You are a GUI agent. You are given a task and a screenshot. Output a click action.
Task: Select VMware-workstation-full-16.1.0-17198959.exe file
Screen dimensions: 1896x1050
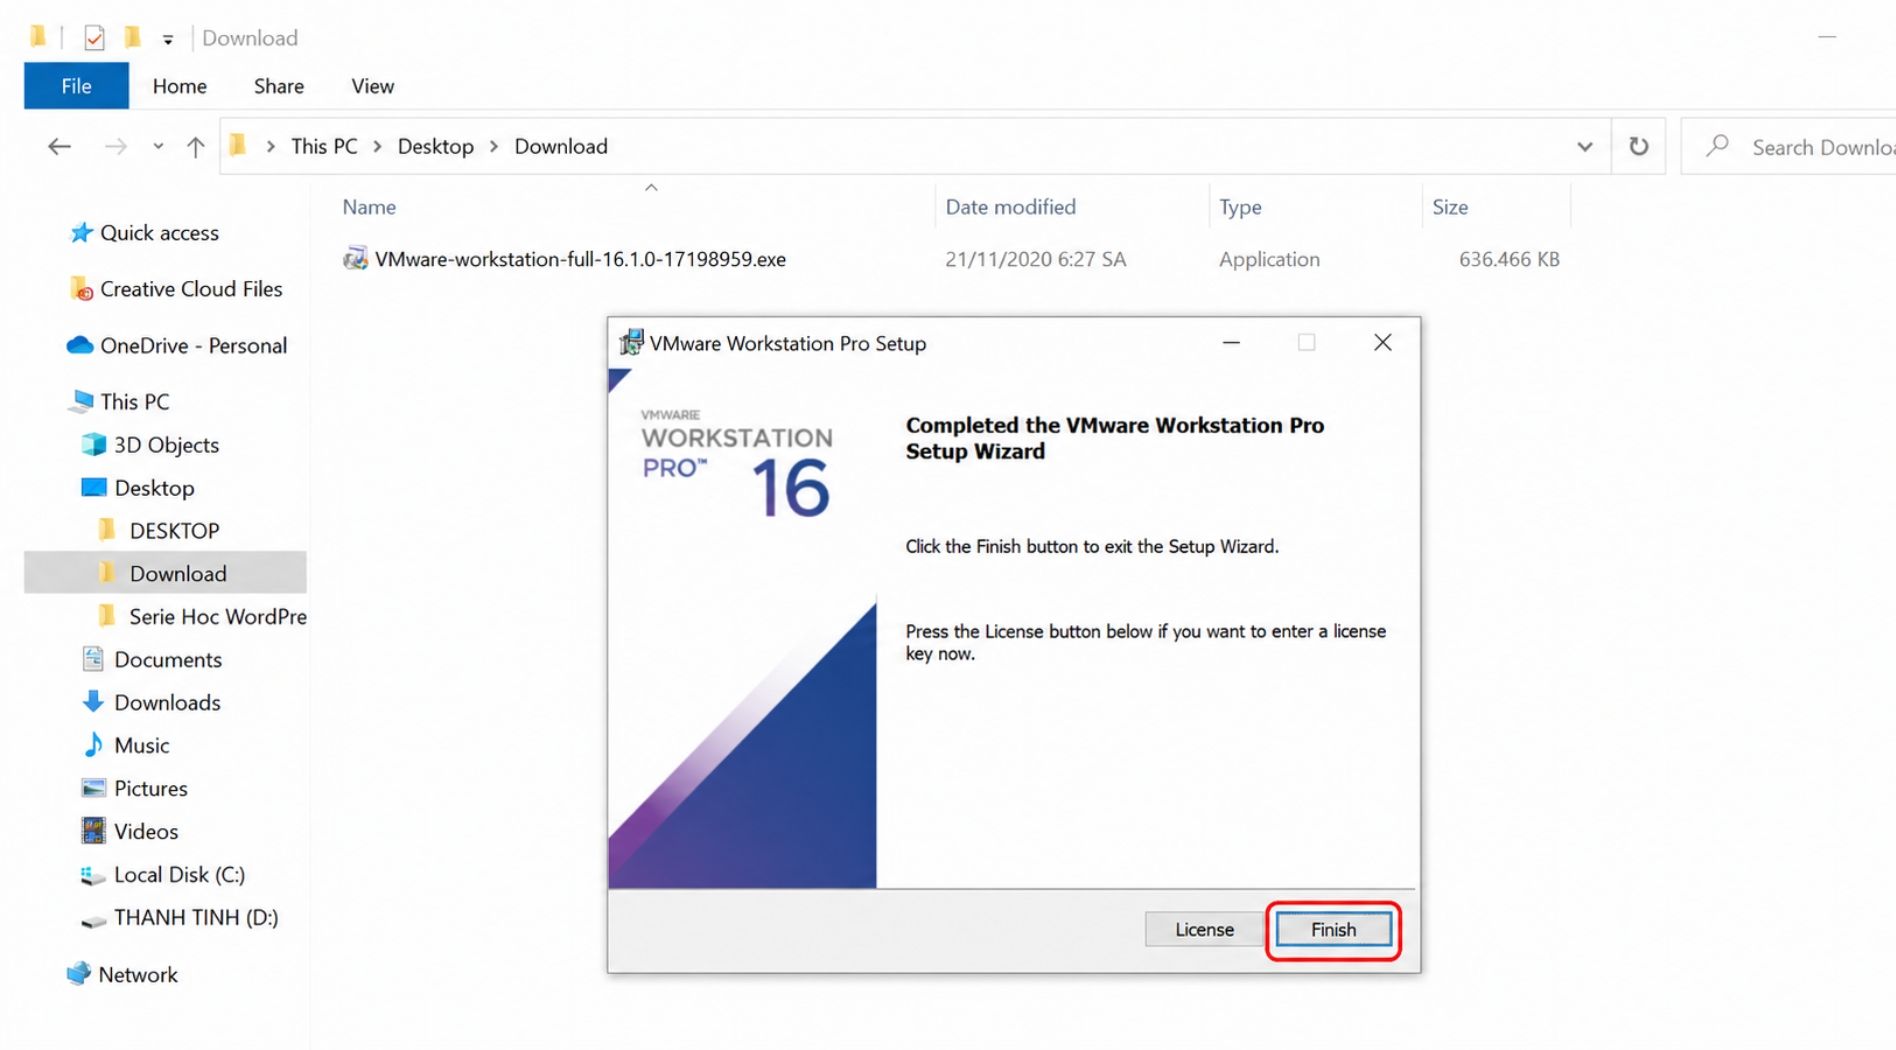[580, 259]
